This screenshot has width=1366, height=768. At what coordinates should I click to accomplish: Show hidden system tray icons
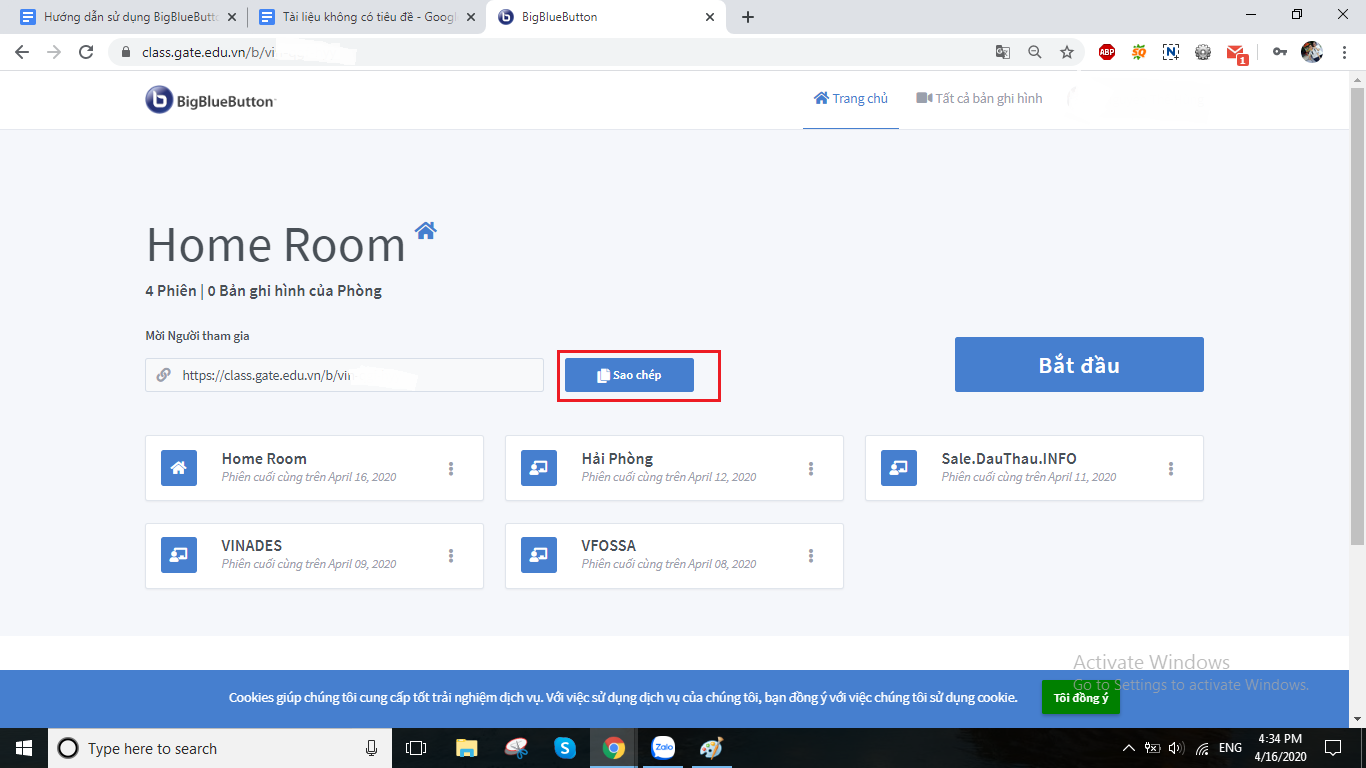(1129, 748)
